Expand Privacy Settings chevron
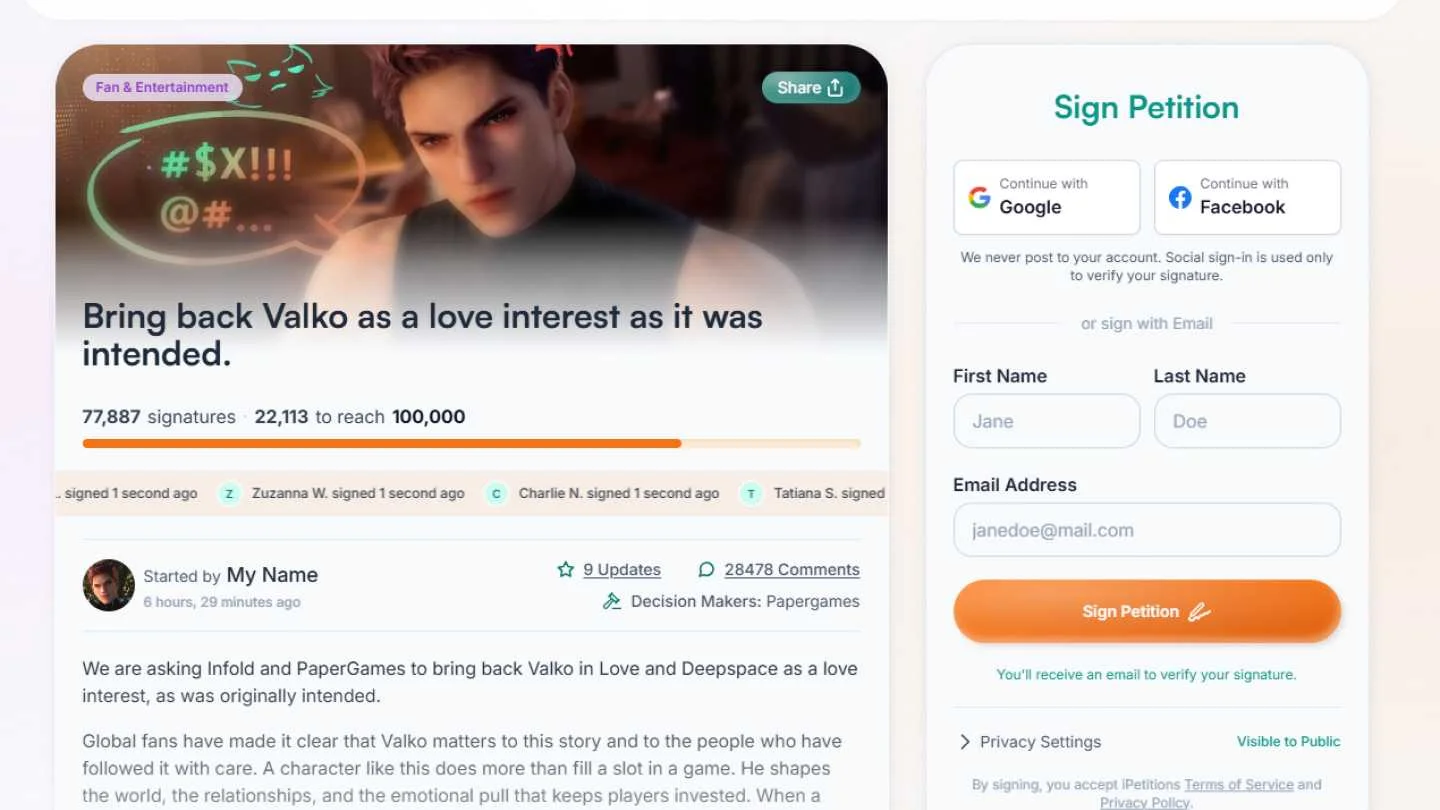Viewport: 1440px width, 810px height. (965, 741)
